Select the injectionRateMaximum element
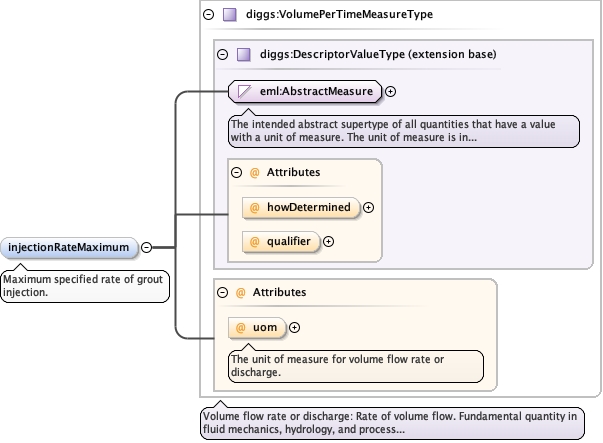This screenshot has width=603, height=443. [x=69, y=247]
